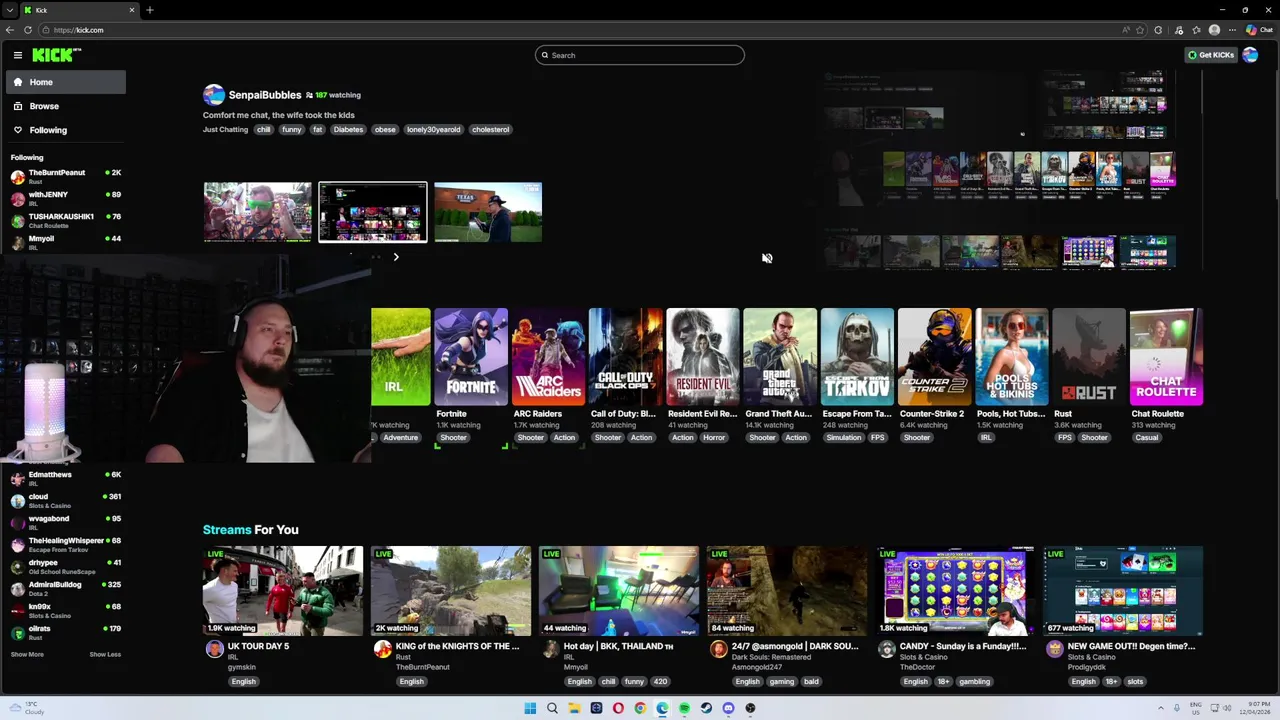The height and width of the screenshot is (720, 1280).
Task: Open Fortnite category card
Action: (x=471, y=357)
